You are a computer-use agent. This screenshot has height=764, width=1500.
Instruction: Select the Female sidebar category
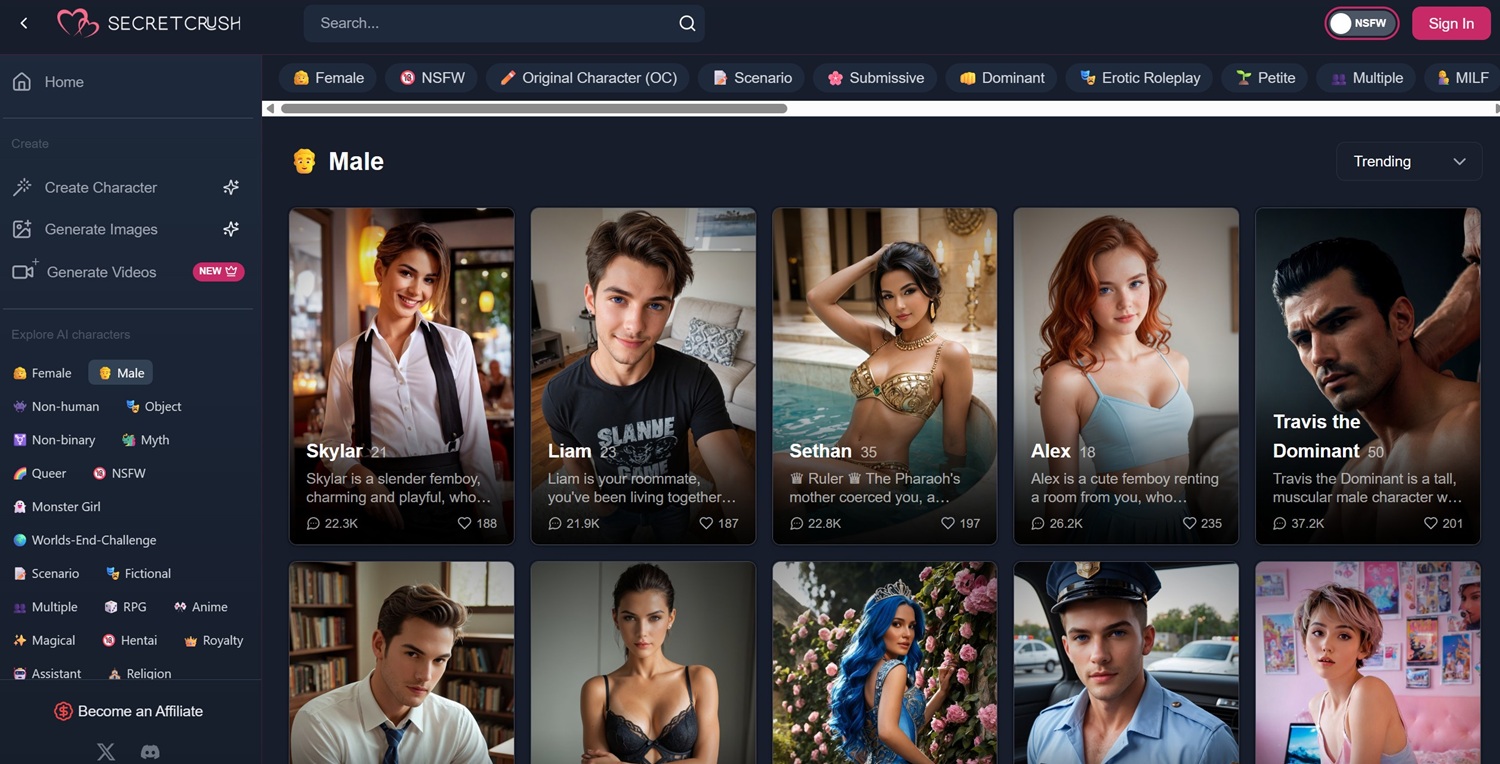[42, 373]
